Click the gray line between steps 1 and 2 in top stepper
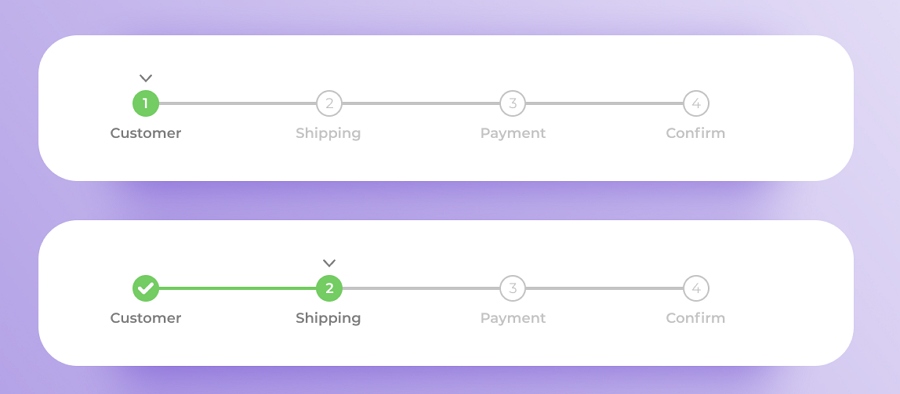 (x=237, y=103)
